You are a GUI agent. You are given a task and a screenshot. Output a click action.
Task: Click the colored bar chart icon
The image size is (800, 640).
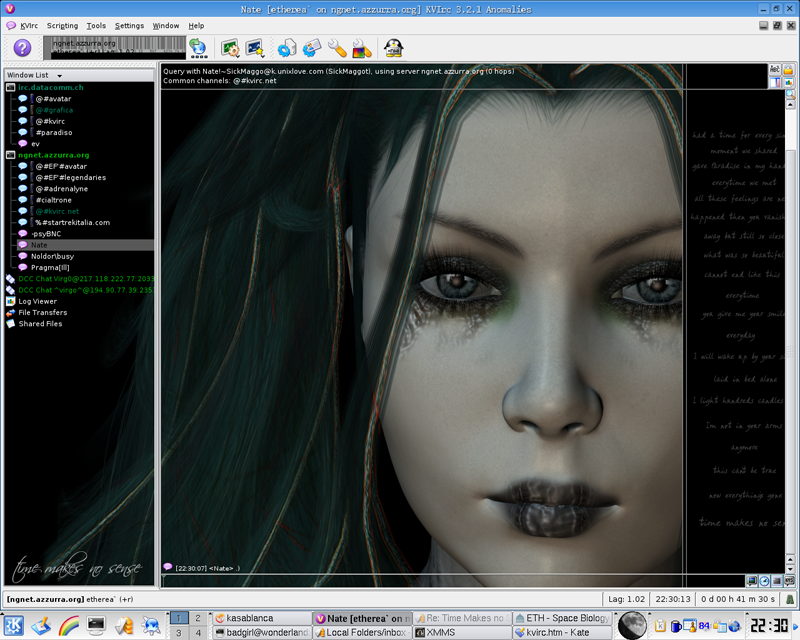click(x=789, y=82)
